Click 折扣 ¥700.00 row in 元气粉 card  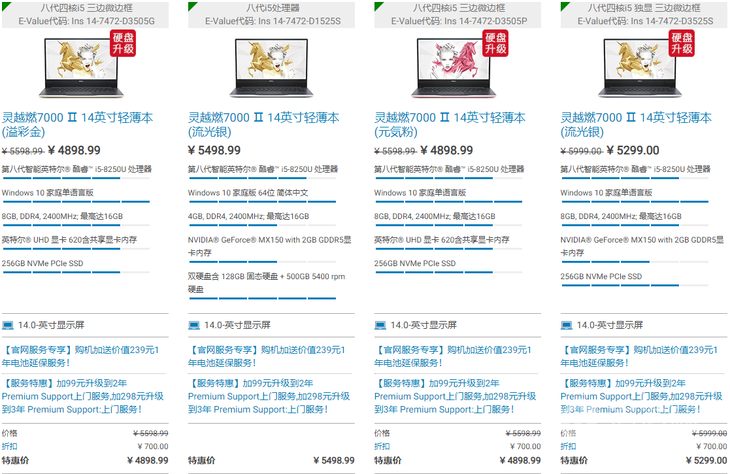coord(458,447)
